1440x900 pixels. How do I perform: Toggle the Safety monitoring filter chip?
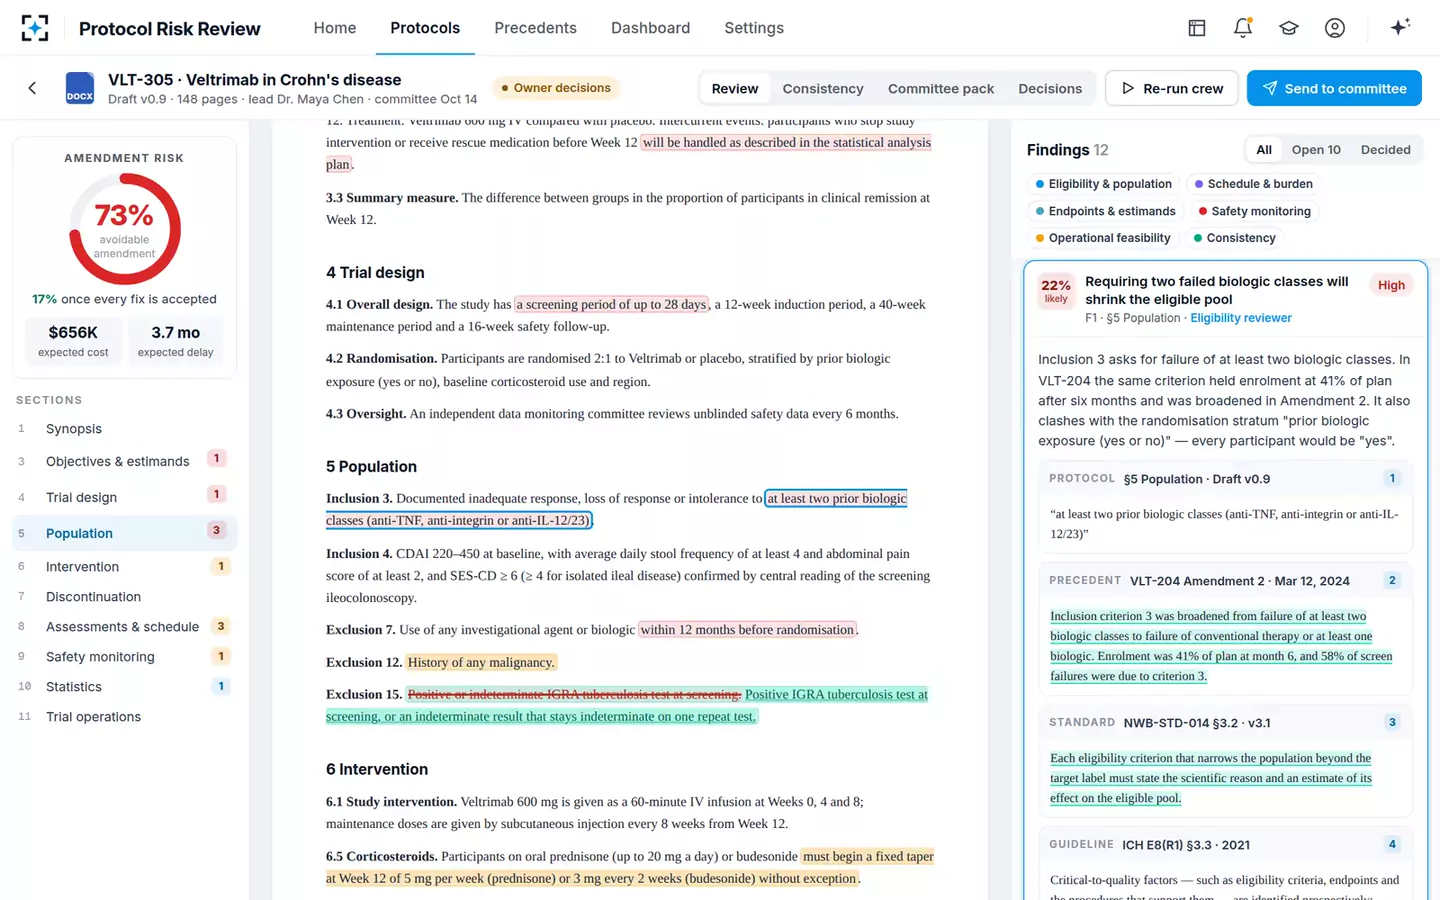[1254, 211]
